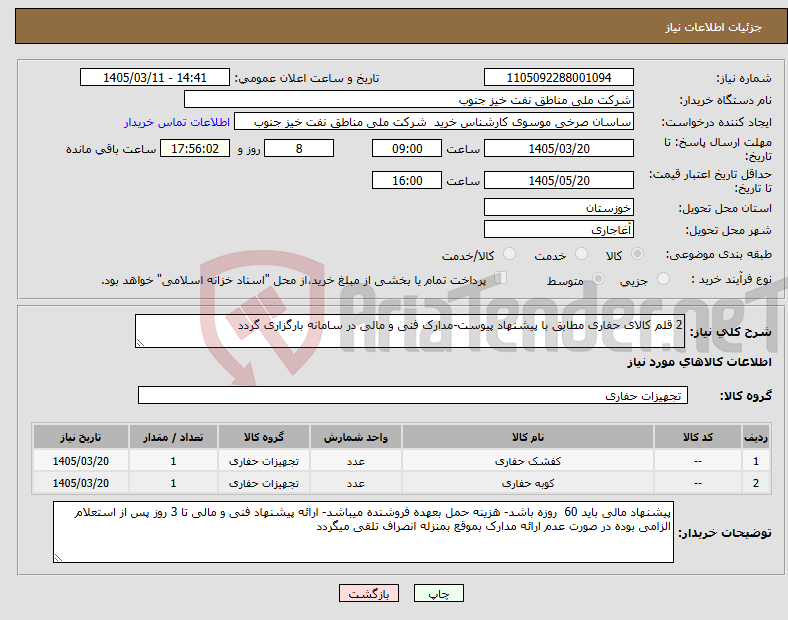
Task: Click the کد کالا column header
Action: tap(698, 437)
